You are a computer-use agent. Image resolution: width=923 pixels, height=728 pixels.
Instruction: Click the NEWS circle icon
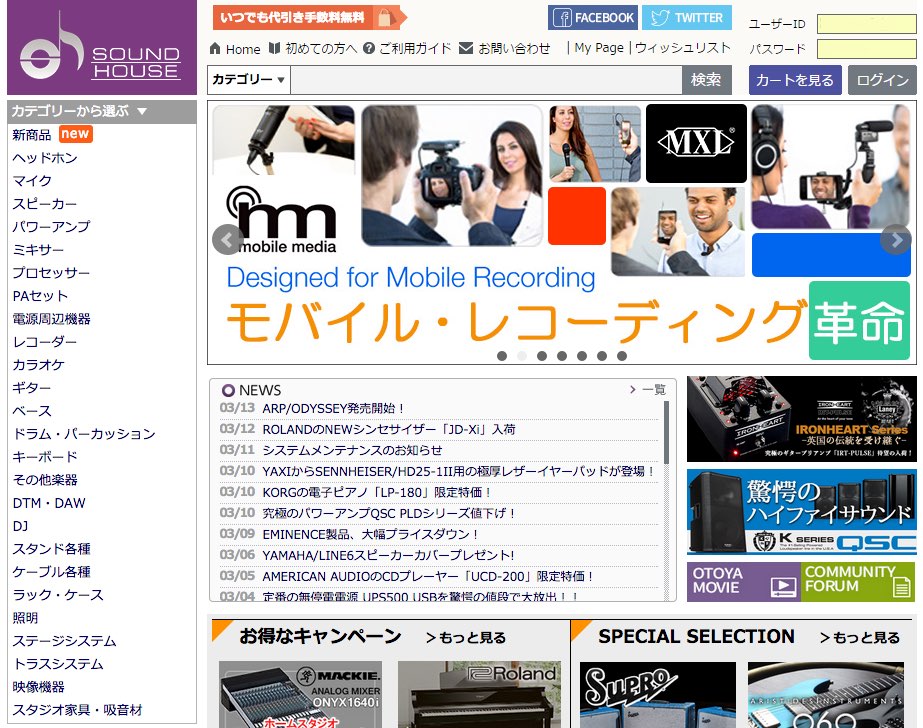tap(228, 390)
